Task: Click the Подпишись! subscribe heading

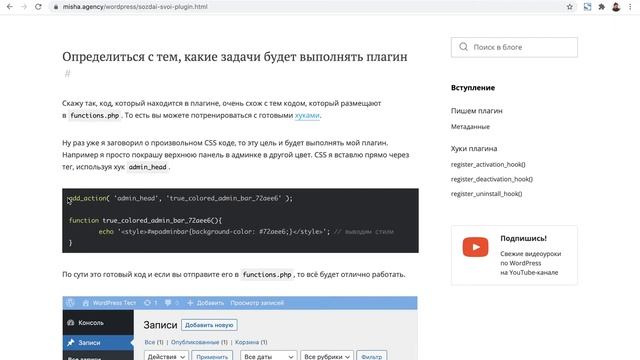Action: tap(524, 238)
